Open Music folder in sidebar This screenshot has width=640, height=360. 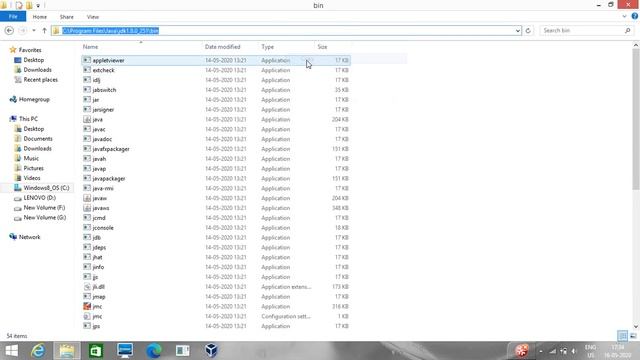31,158
